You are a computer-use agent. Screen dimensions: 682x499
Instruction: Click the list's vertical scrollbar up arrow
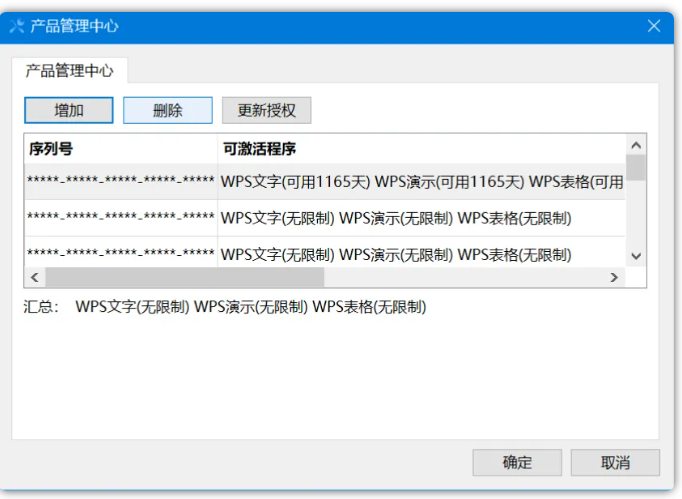(636, 145)
